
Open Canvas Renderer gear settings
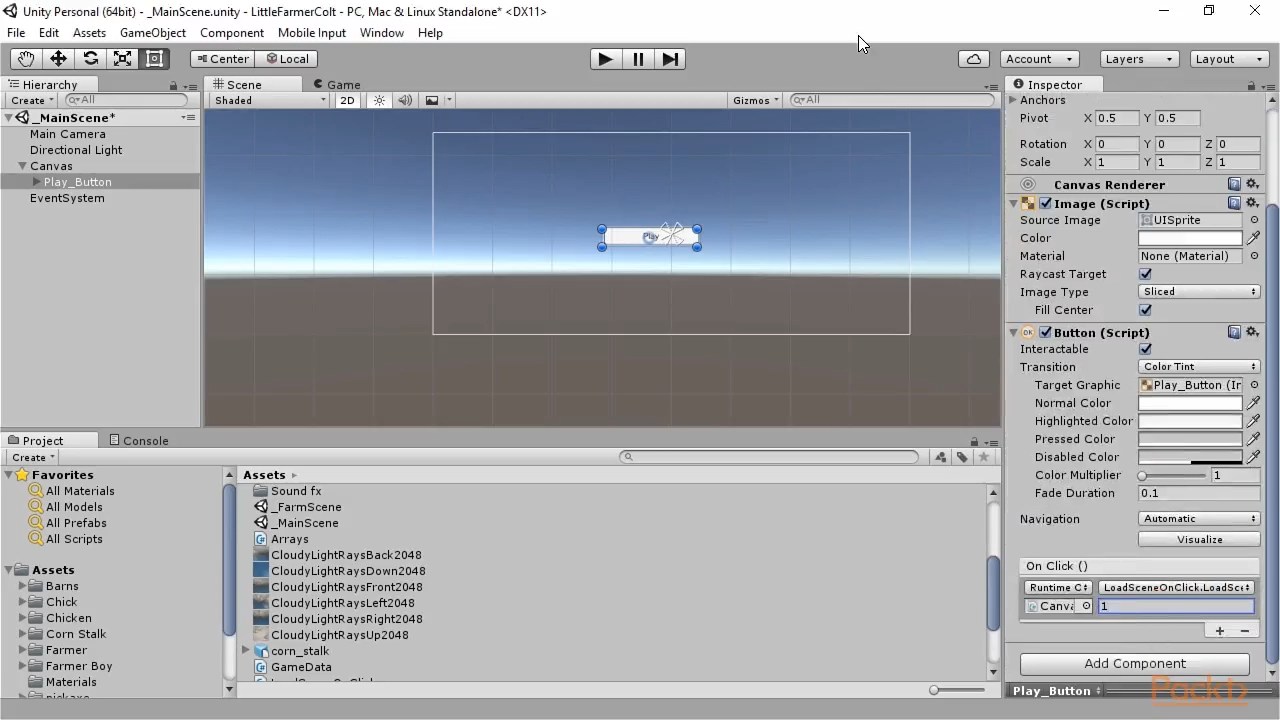tap(1251, 184)
